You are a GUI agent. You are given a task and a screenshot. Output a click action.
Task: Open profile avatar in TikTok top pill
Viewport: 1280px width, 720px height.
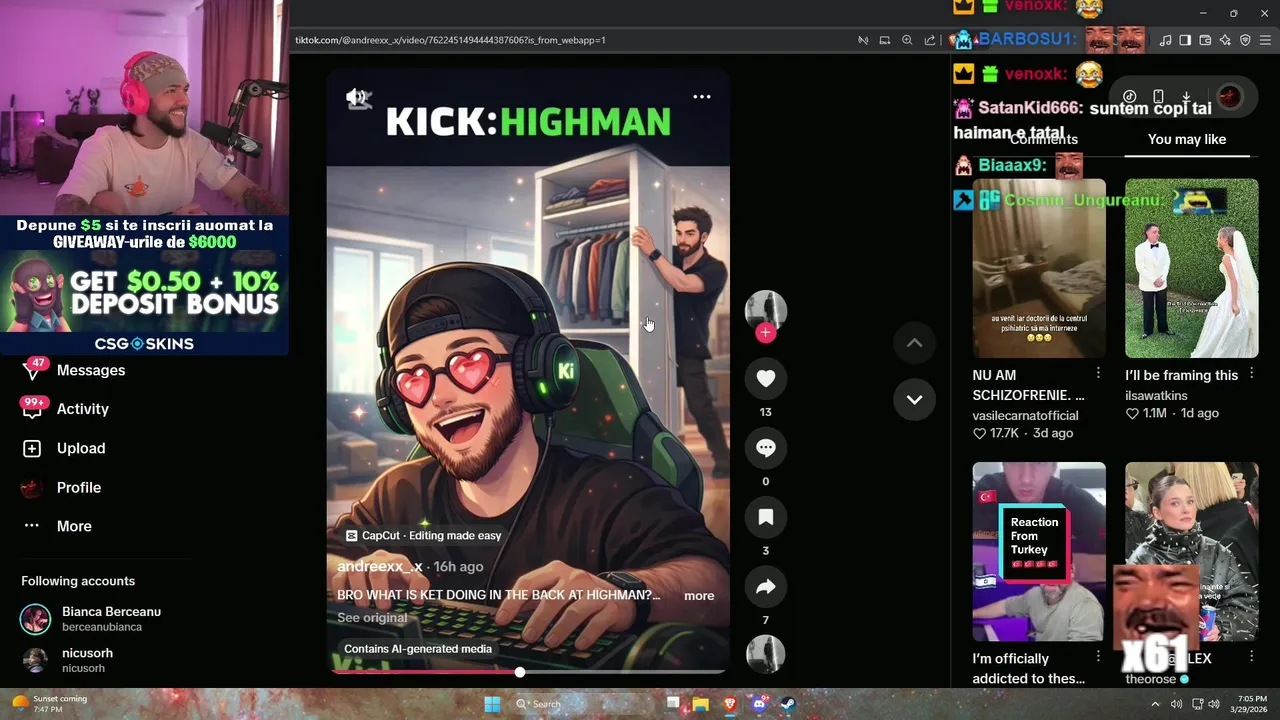1229,96
